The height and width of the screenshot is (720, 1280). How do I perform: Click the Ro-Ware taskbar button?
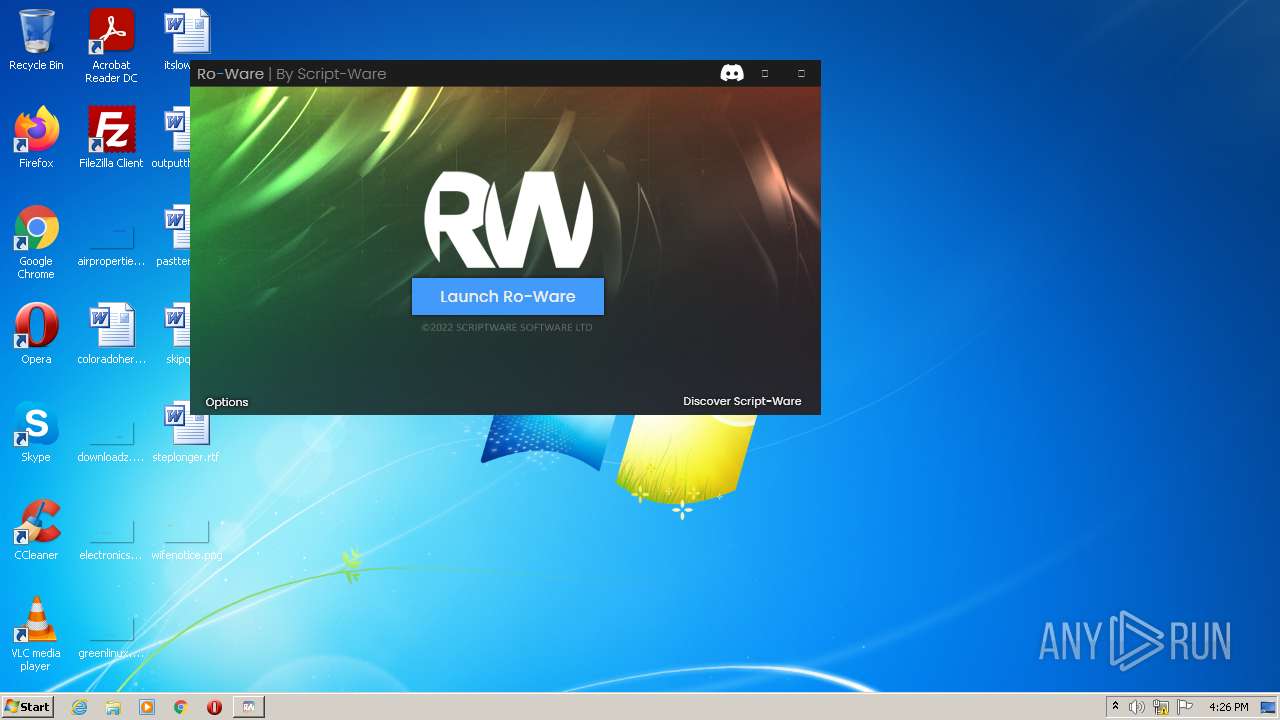point(249,707)
